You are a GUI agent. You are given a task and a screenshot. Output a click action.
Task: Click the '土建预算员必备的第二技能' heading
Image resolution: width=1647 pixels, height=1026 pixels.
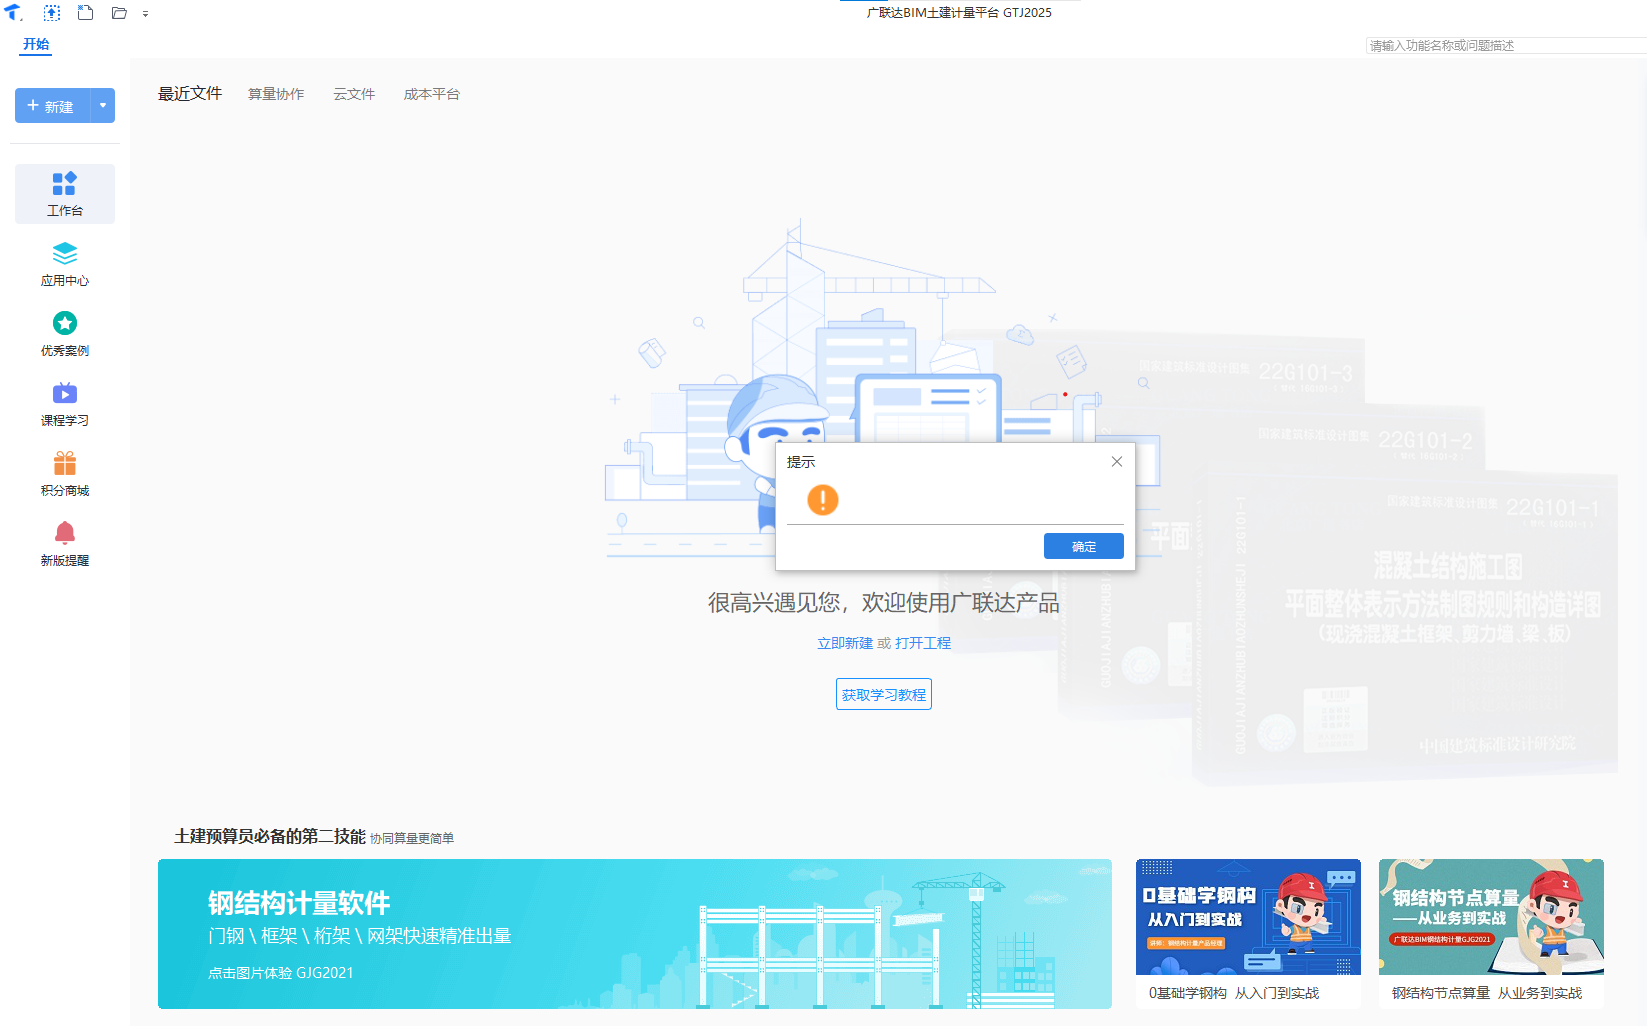coord(270,836)
